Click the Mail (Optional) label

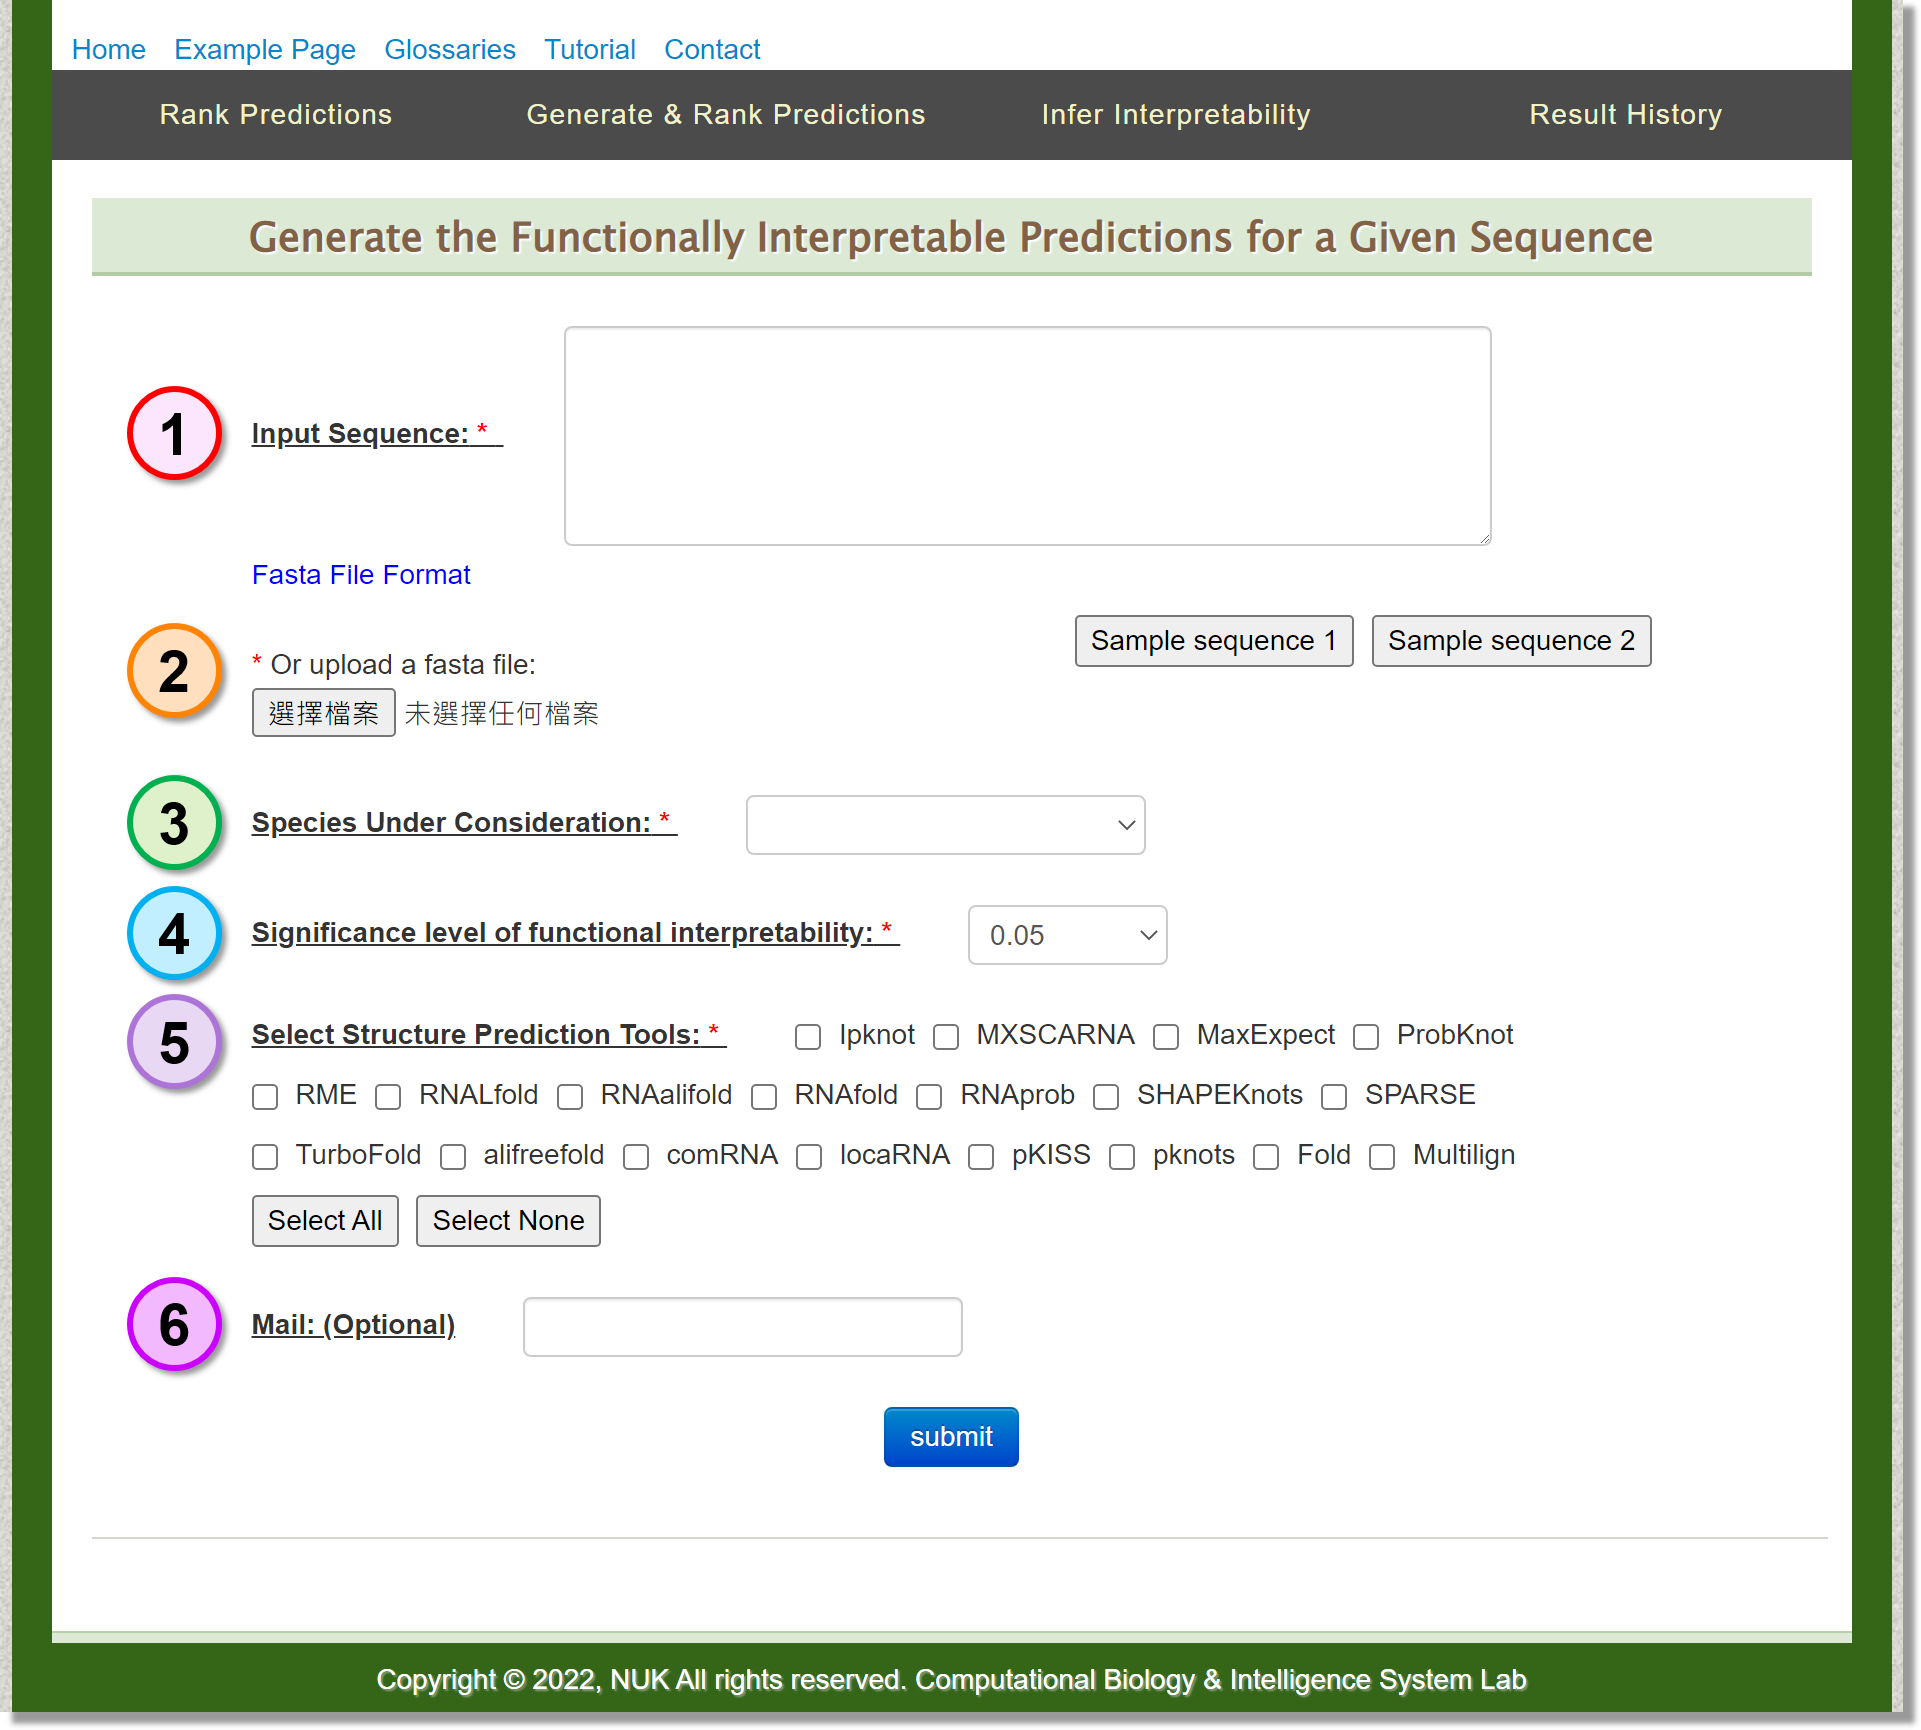(353, 1325)
